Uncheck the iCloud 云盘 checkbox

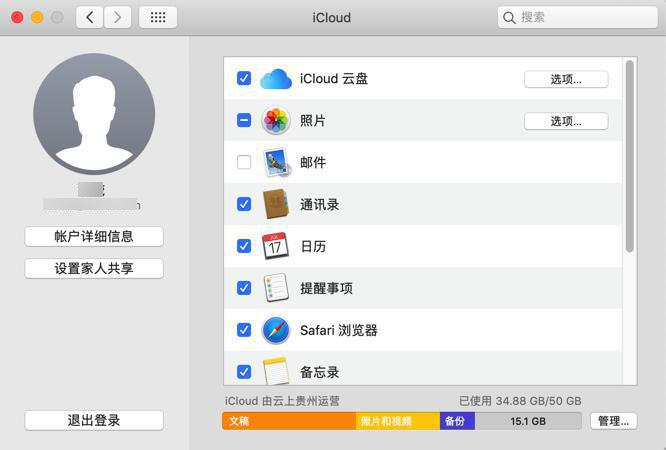pos(244,78)
